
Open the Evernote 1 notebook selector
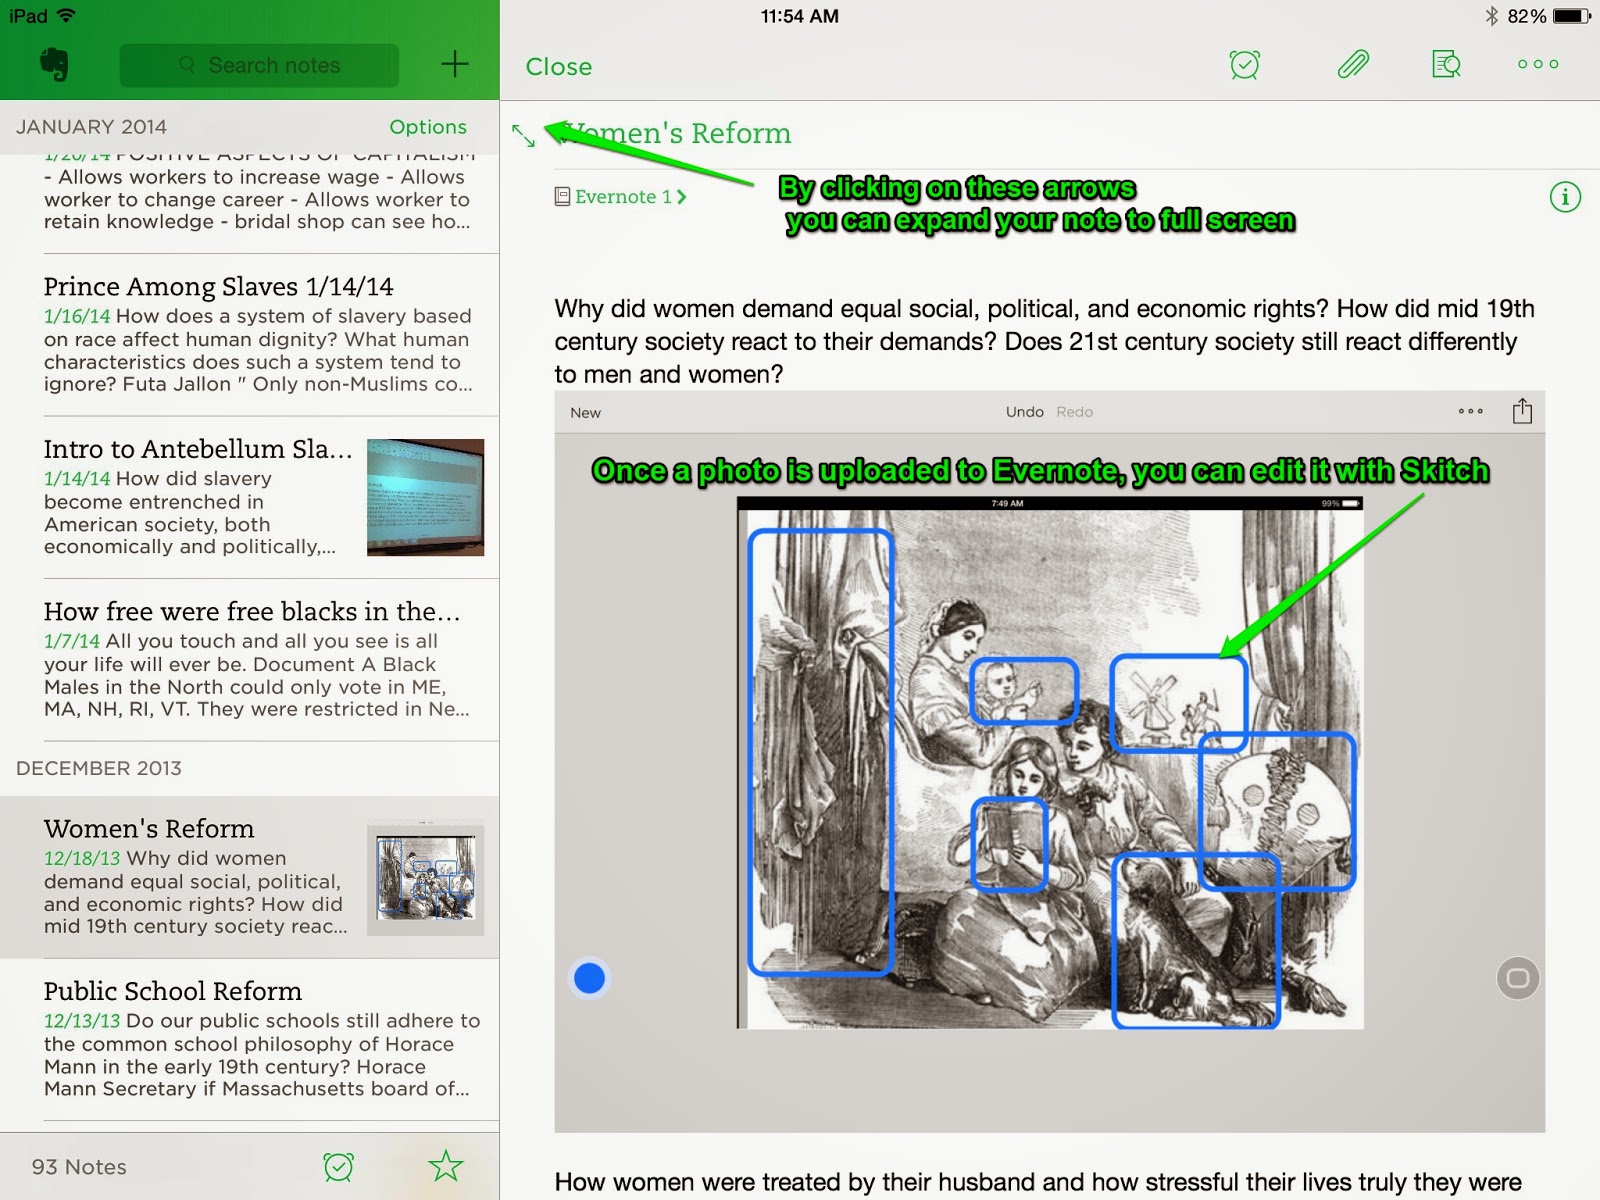[x=621, y=197]
